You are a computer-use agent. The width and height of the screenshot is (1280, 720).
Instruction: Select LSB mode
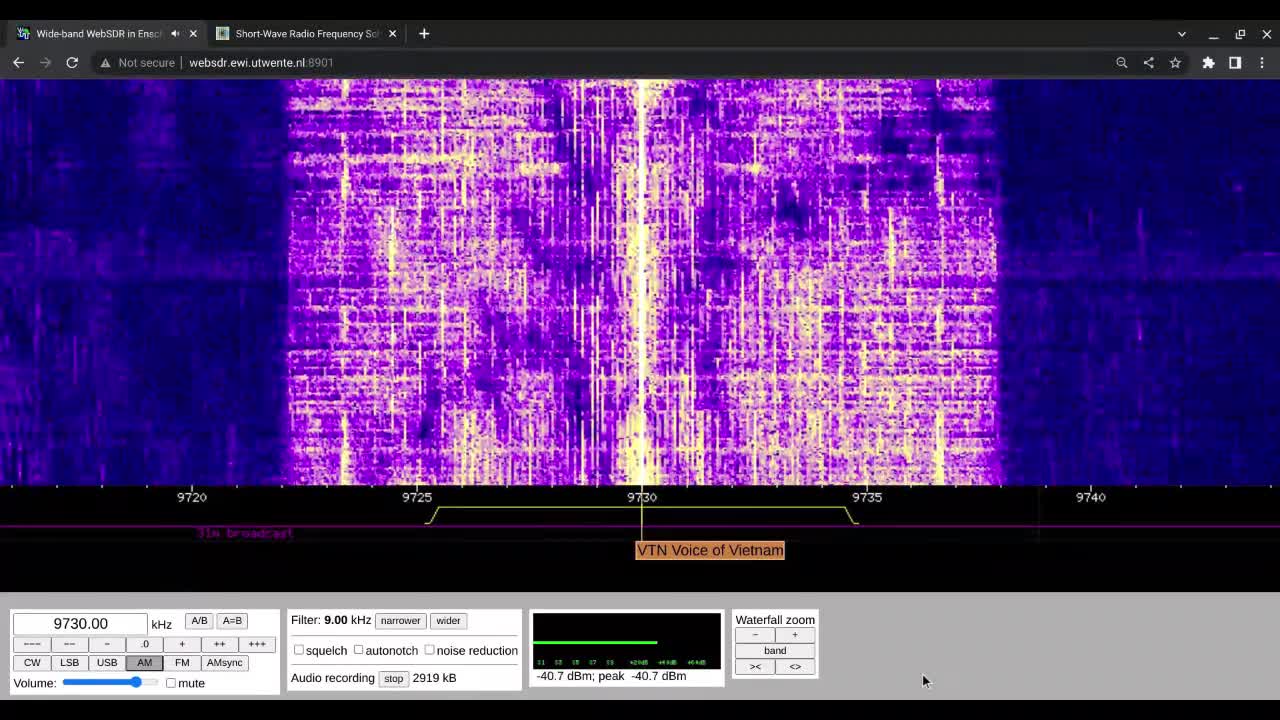(69, 663)
